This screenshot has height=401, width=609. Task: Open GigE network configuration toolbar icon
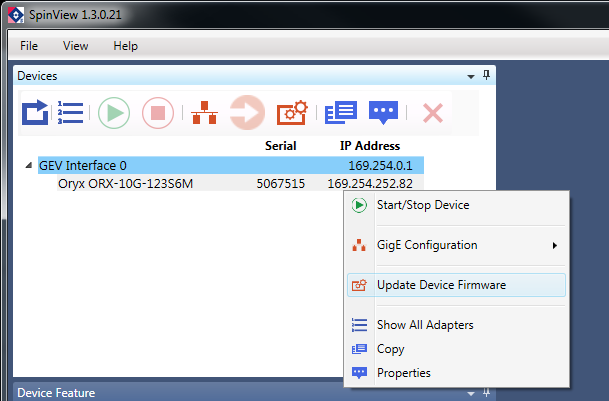tap(204, 113)
